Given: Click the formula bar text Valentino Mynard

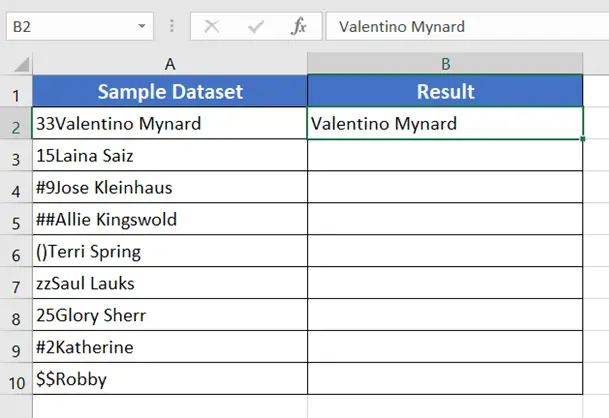Looking at the screenshot, I should pos(402,27).
